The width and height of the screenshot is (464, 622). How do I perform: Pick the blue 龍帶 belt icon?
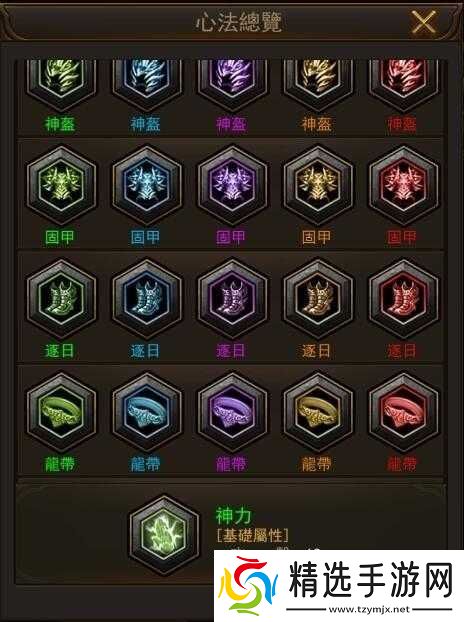pyautogui.click(x=146, y=413)
